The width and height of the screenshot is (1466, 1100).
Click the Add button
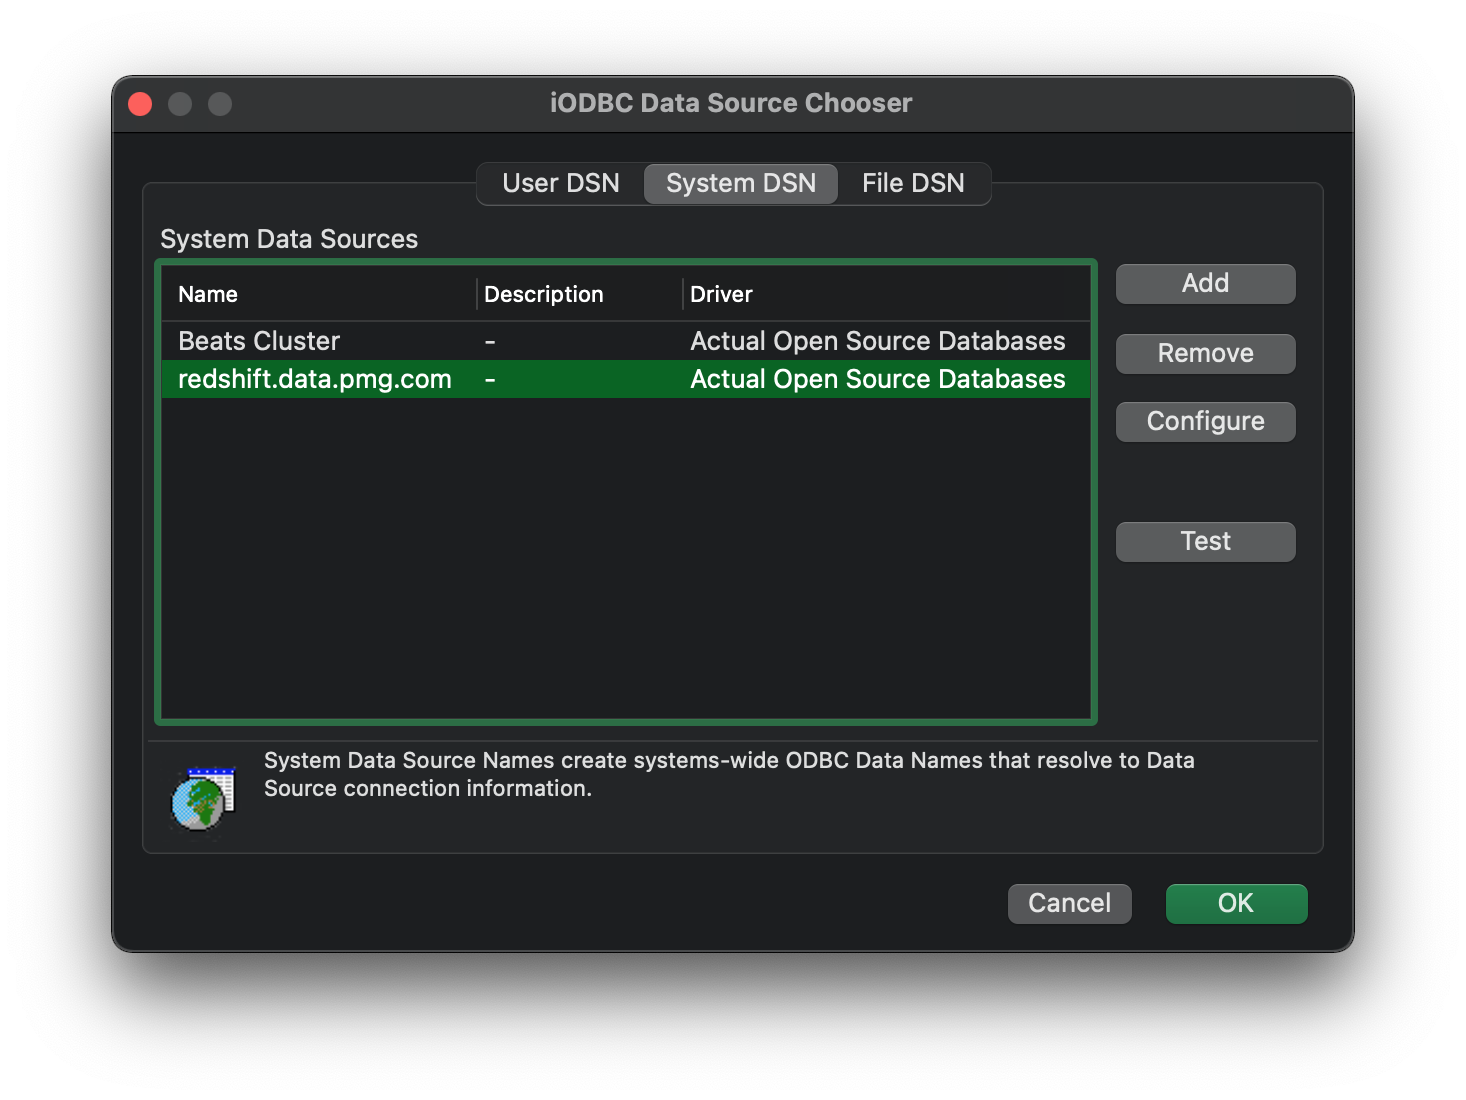pyautogui.click(x=1205, y=283)
